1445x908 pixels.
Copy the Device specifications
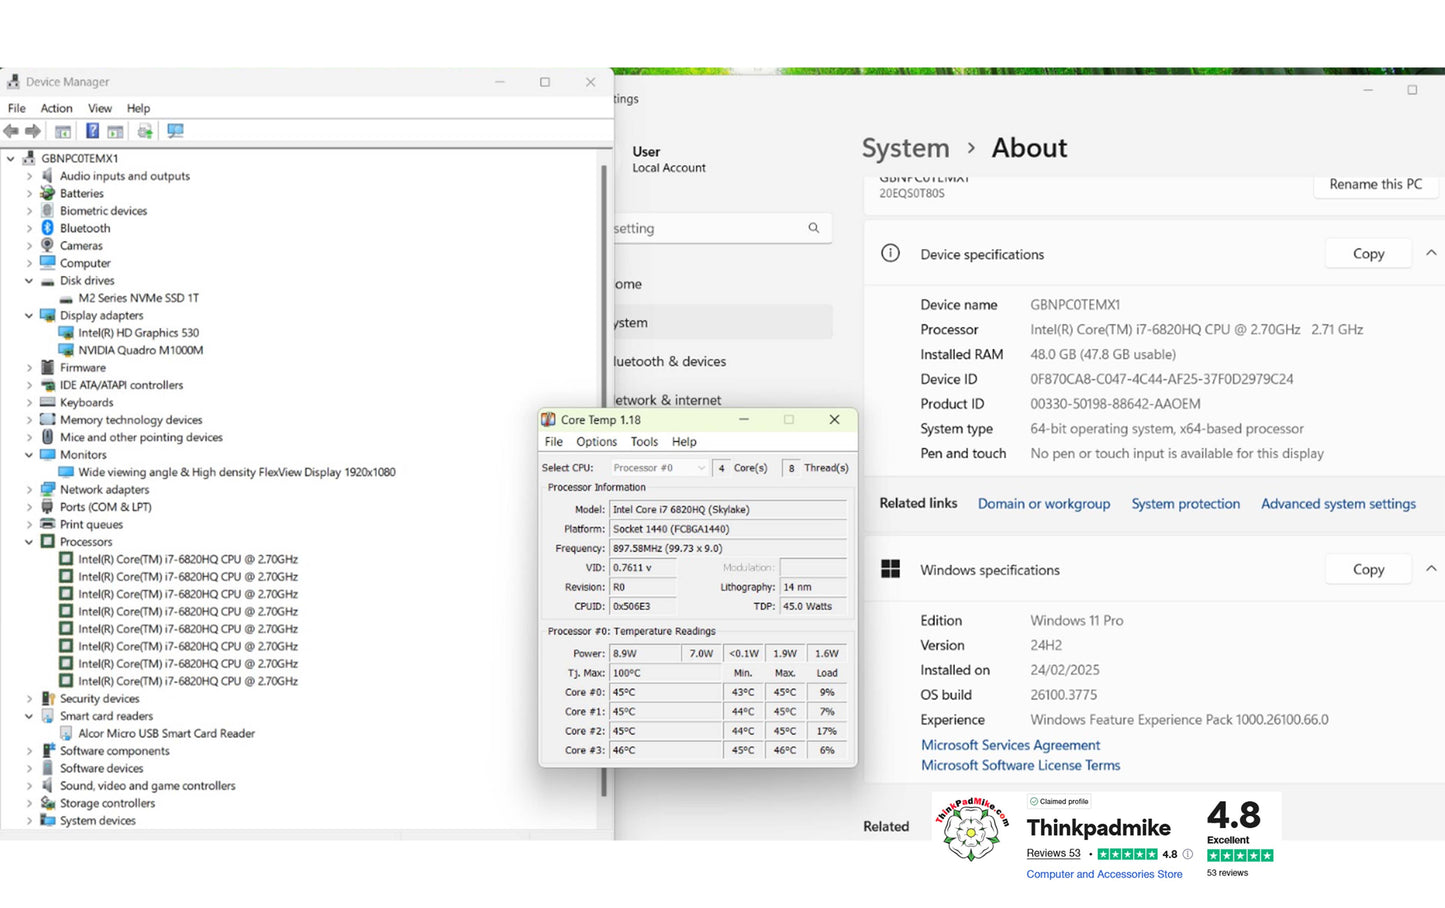click(x=1368, y=254)
